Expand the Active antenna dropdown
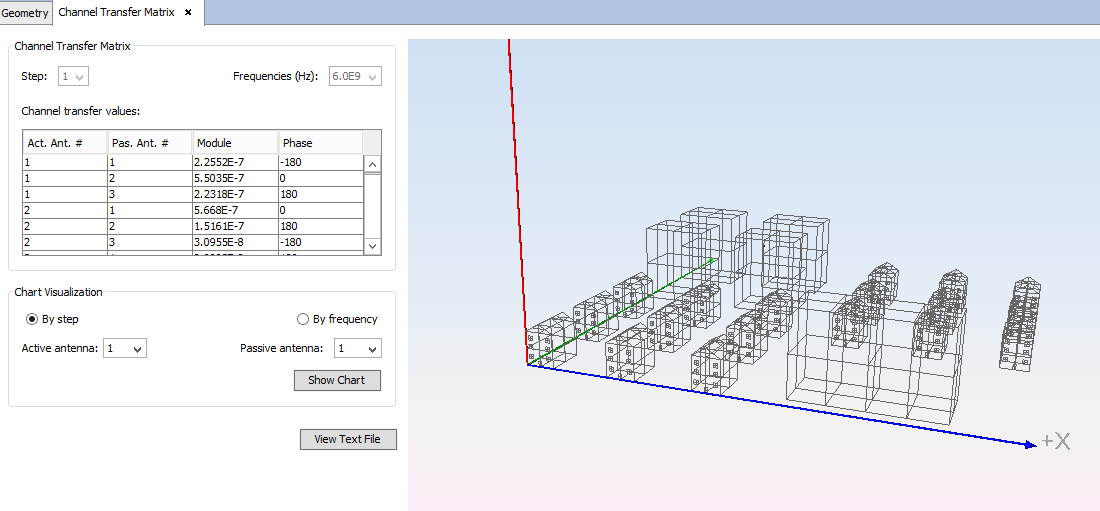 coord(125,348)
